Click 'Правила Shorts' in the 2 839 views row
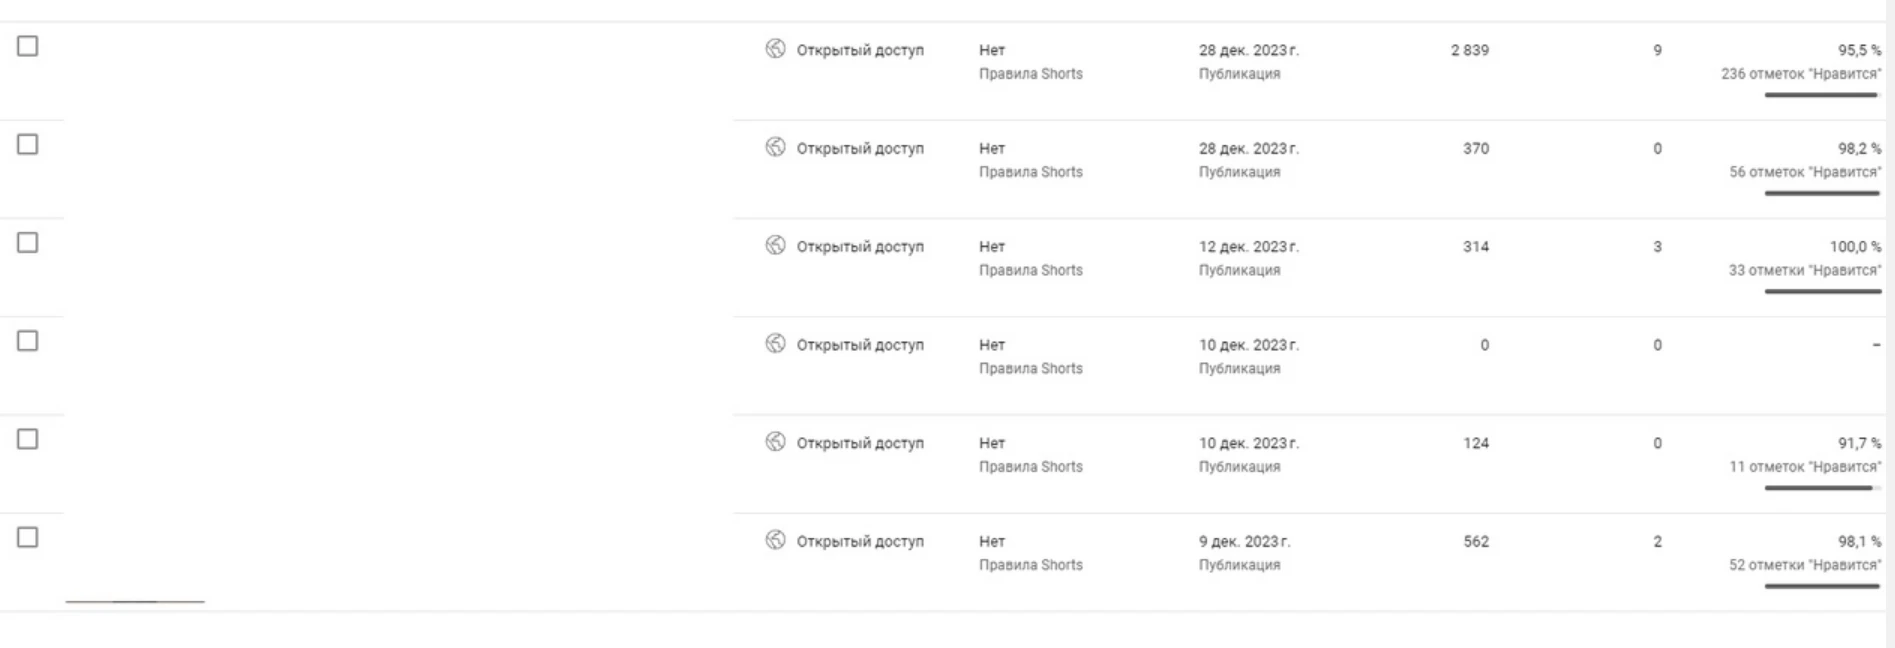 click(x=1031, y=74)
